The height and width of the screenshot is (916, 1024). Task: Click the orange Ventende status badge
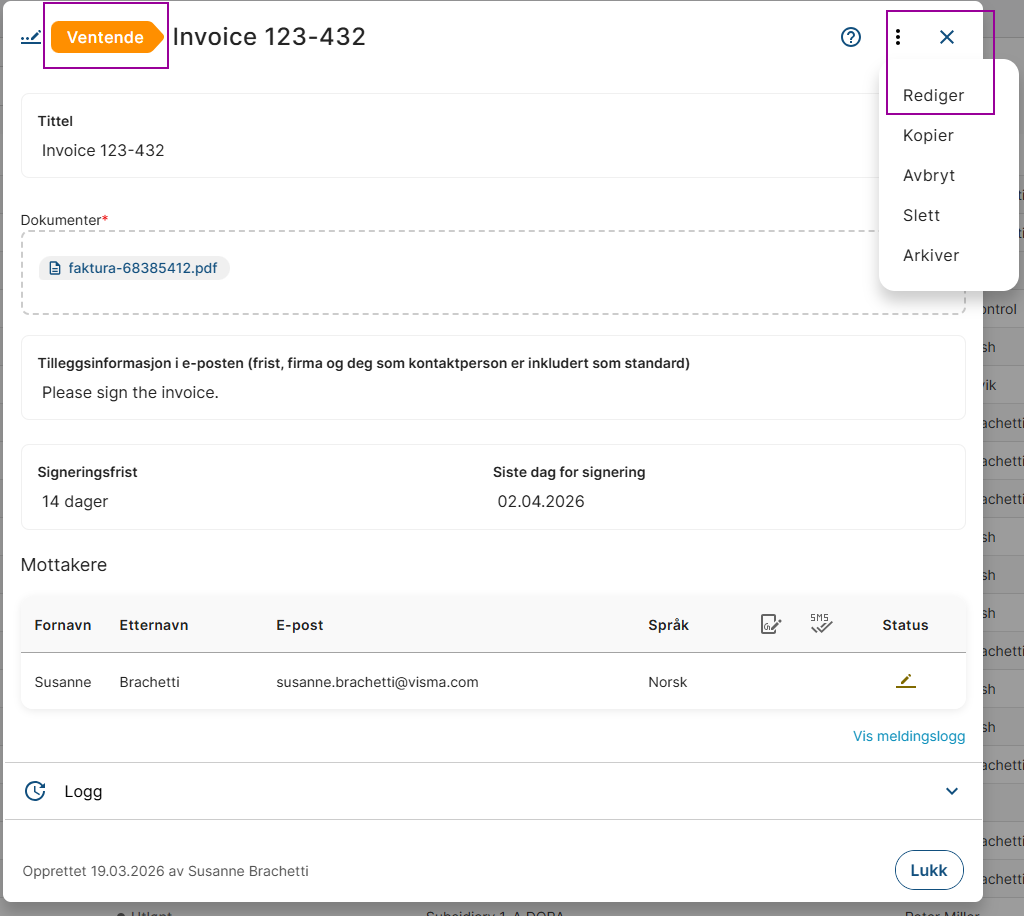point(105,38)
